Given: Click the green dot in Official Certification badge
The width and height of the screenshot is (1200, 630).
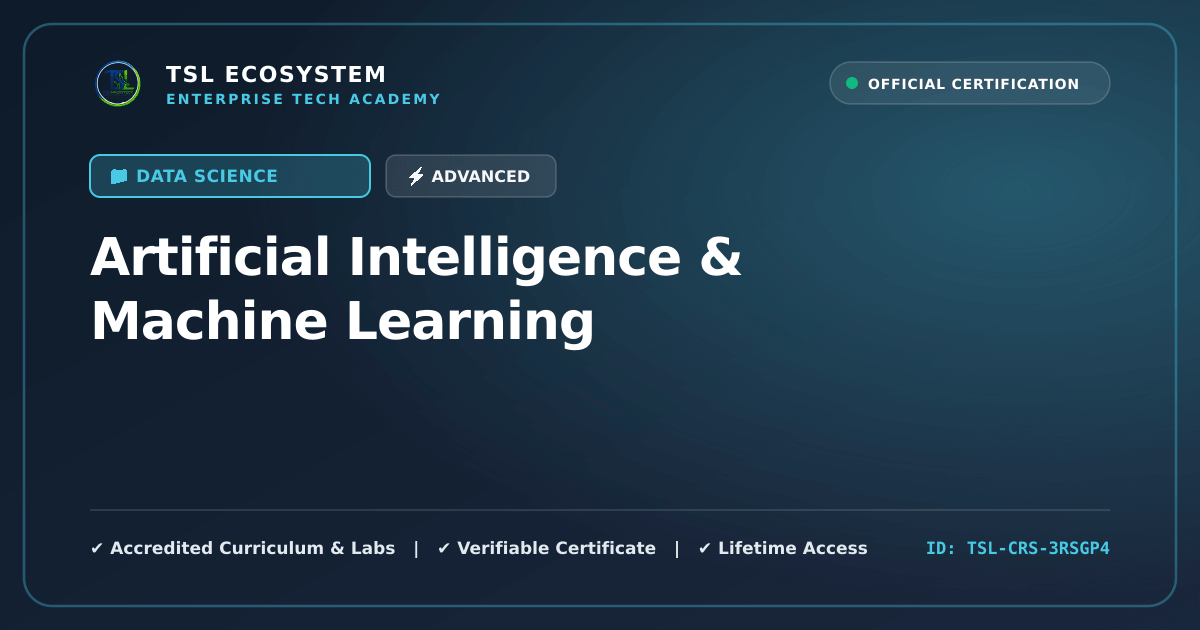Looking at the screenshot, I should tap(852, 83).
